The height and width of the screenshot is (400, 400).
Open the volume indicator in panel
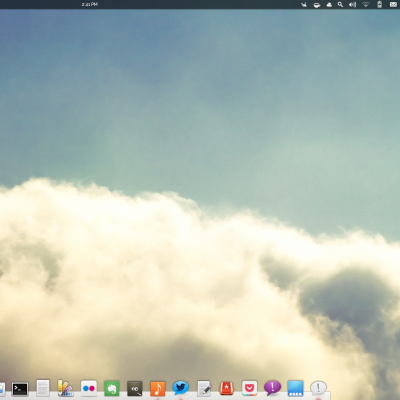tap(352, 5)
